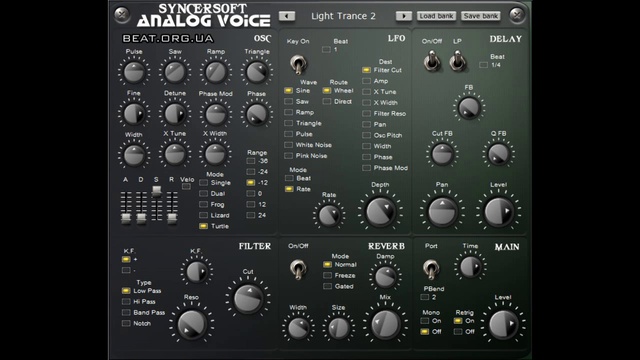Click the Save bank button
640x360 pixels.
[480, 16]
